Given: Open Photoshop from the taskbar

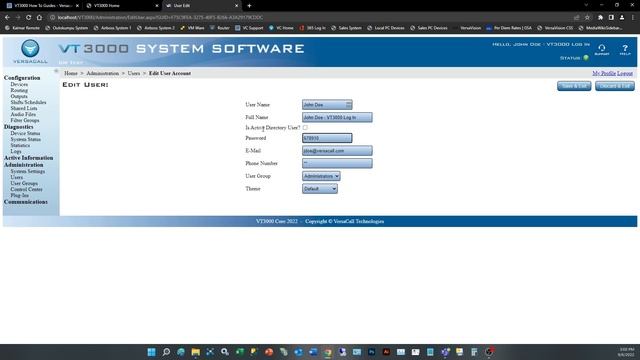Looking at the screenshot, I should (x=371, y=352).
